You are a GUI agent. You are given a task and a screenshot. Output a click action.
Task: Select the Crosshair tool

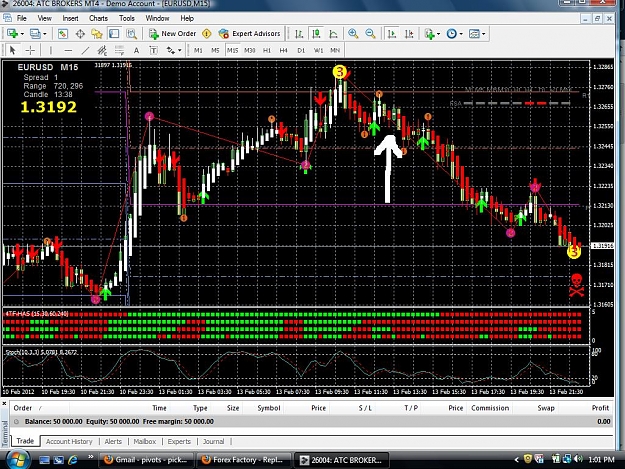click(30, 50)
